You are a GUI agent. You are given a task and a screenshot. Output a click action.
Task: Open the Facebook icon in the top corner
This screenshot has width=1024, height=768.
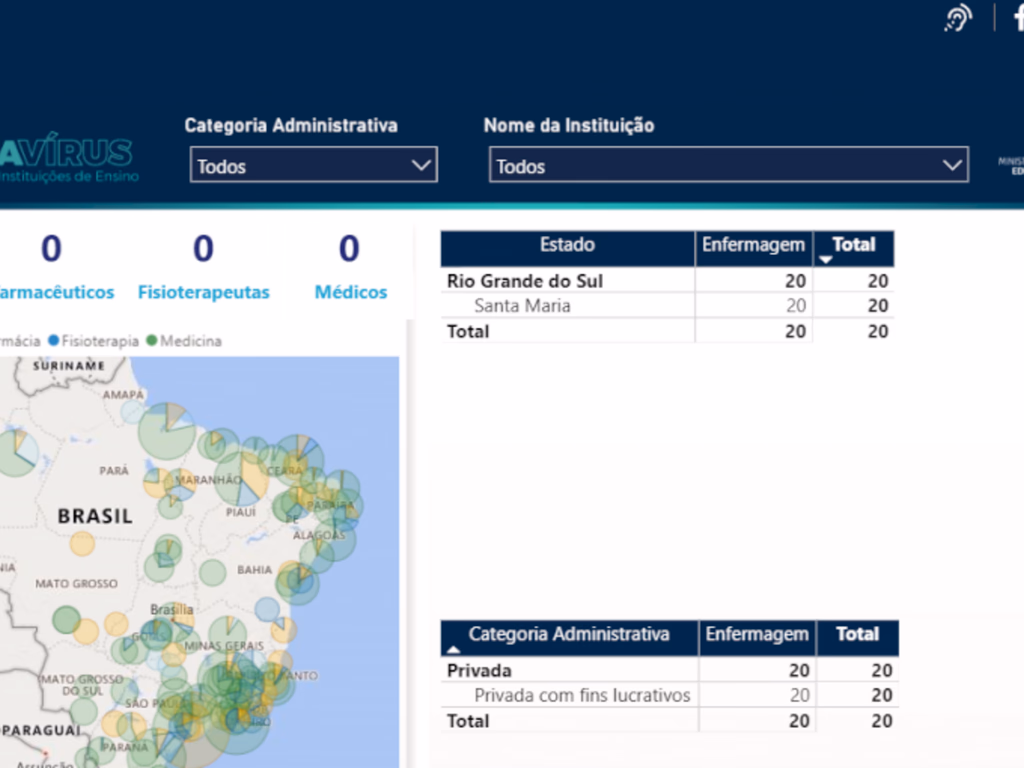(x=1018, y=18)
